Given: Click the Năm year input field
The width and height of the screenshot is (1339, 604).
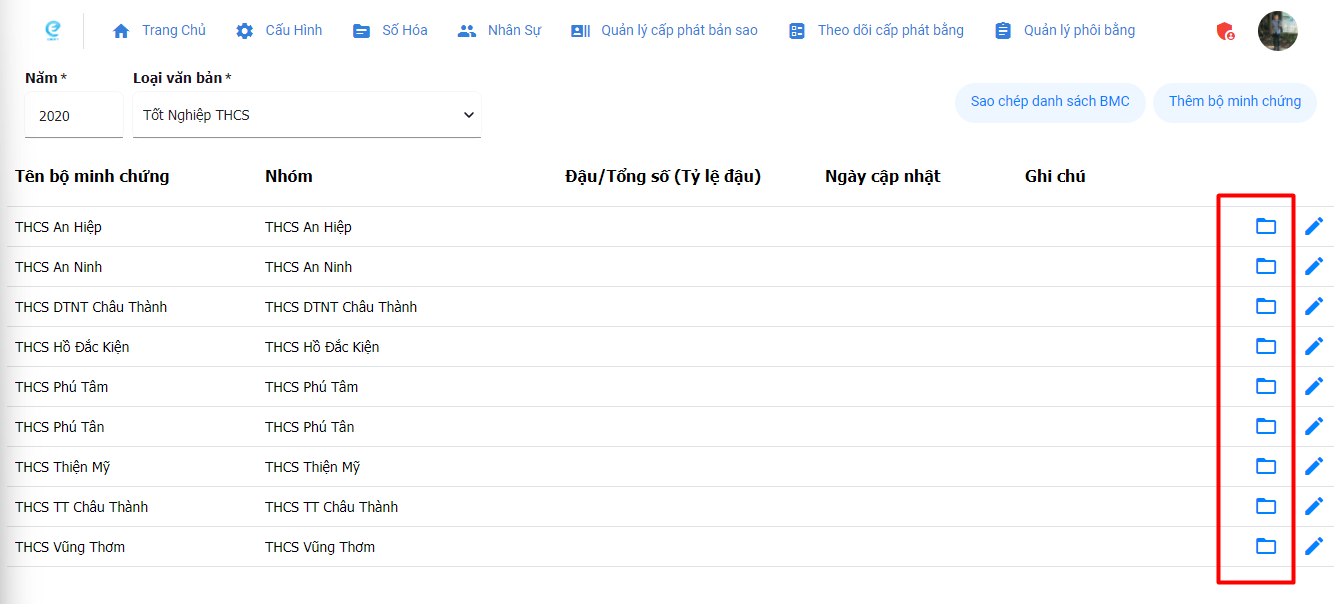Looking at the screenshot, I should pyautogui.click(x=73, y=116).
